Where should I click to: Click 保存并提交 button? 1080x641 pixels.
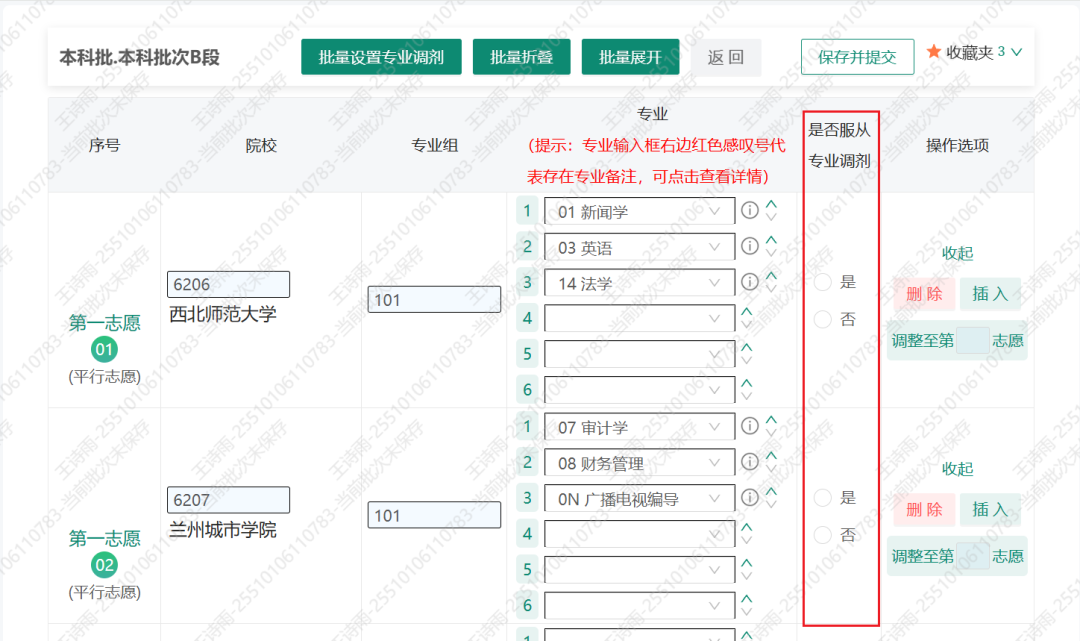coord(858,56)
